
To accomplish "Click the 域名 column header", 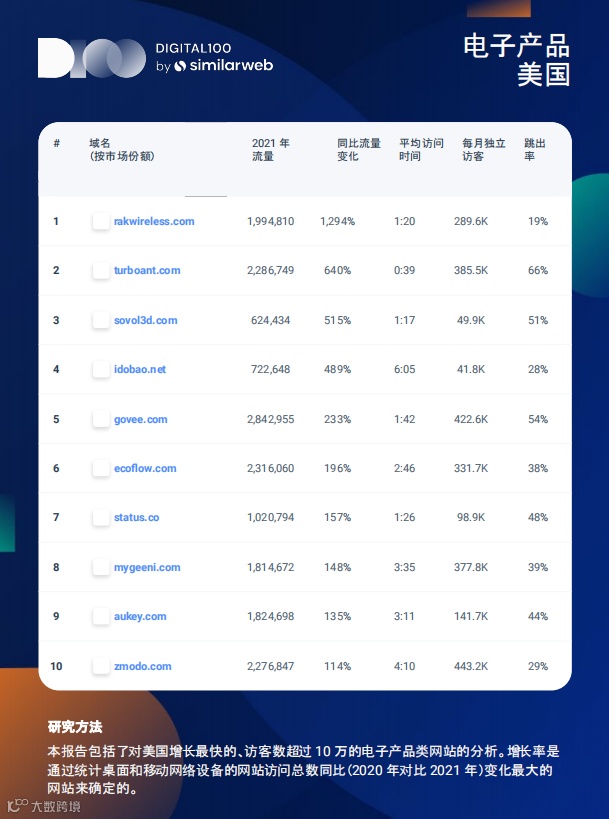I will click(x=122, y=149).
